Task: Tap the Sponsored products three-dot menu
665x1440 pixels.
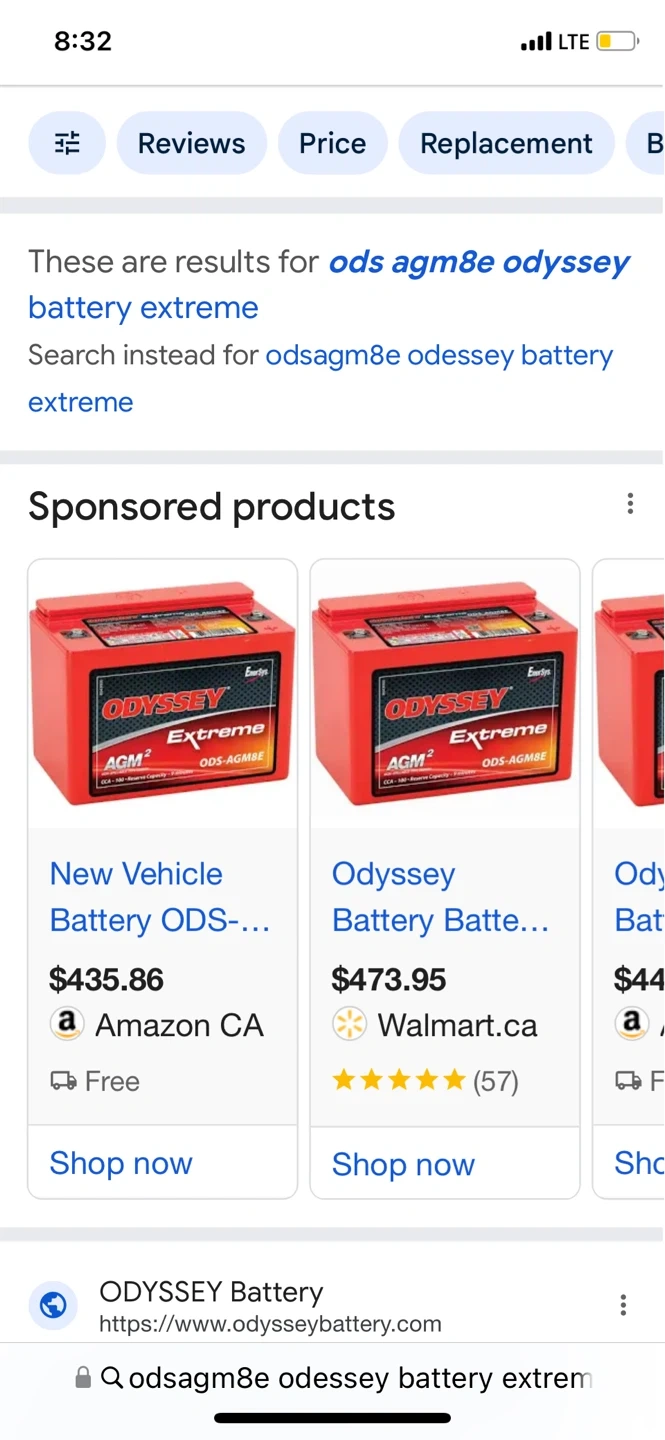Action: pyautogui.click(x=630, y=504)
